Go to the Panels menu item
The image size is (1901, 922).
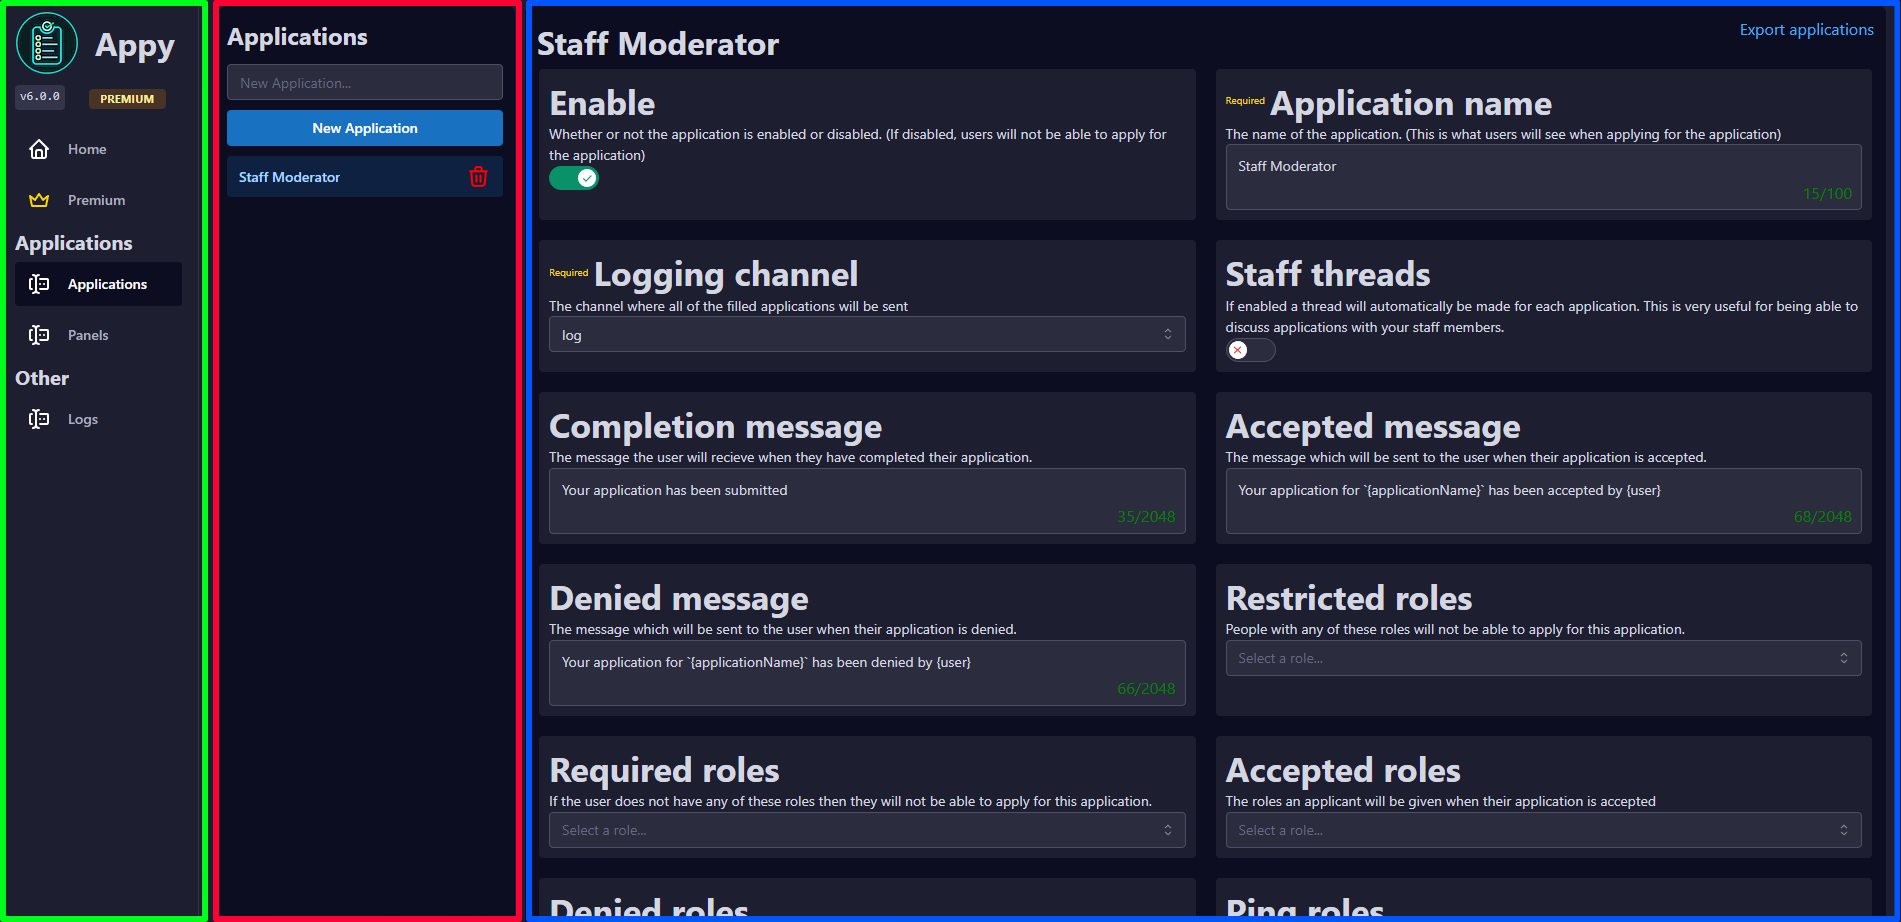pos(88,335)
